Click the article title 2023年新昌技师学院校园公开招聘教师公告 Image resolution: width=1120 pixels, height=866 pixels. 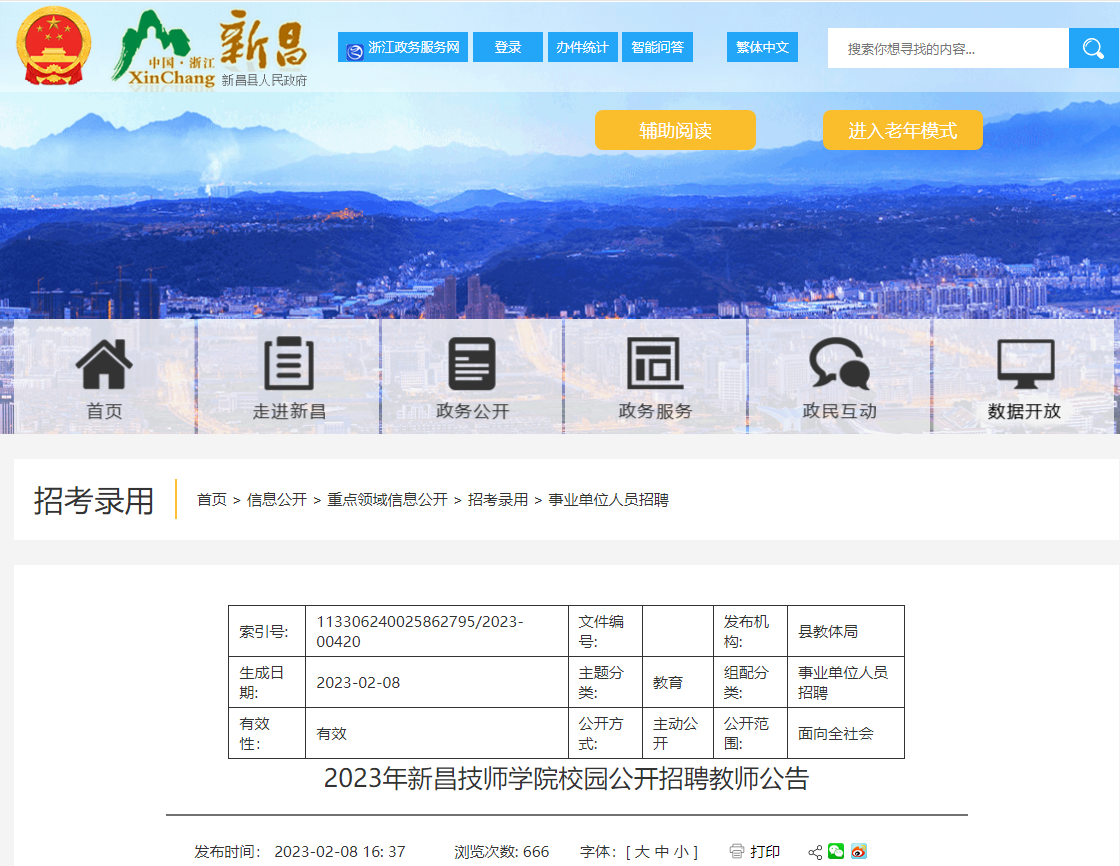point(566,778)
